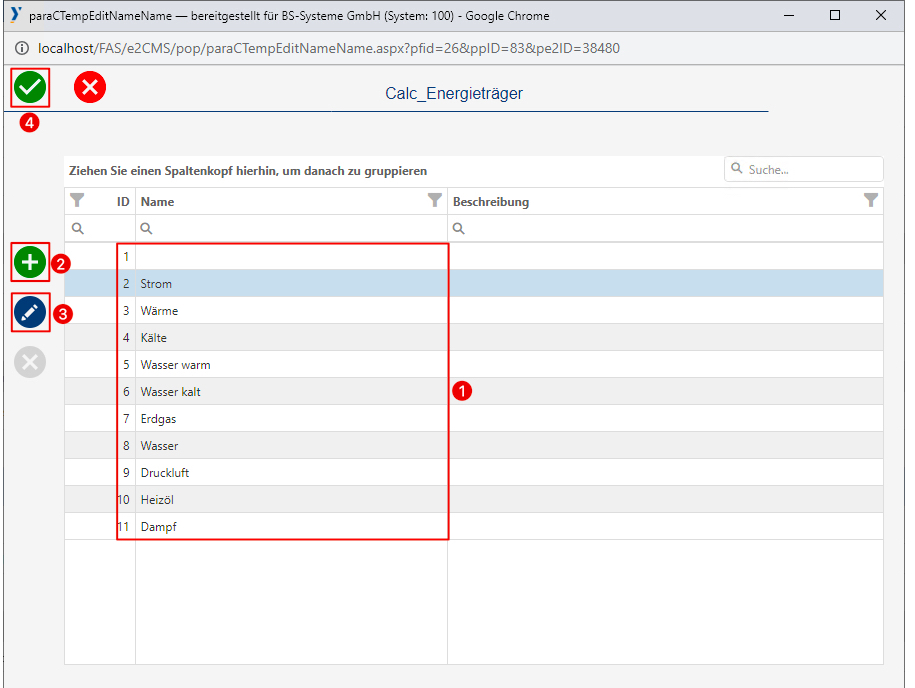Open filter for the ID column
This screenshot has width=915, height=688.
tap(77, 201)
